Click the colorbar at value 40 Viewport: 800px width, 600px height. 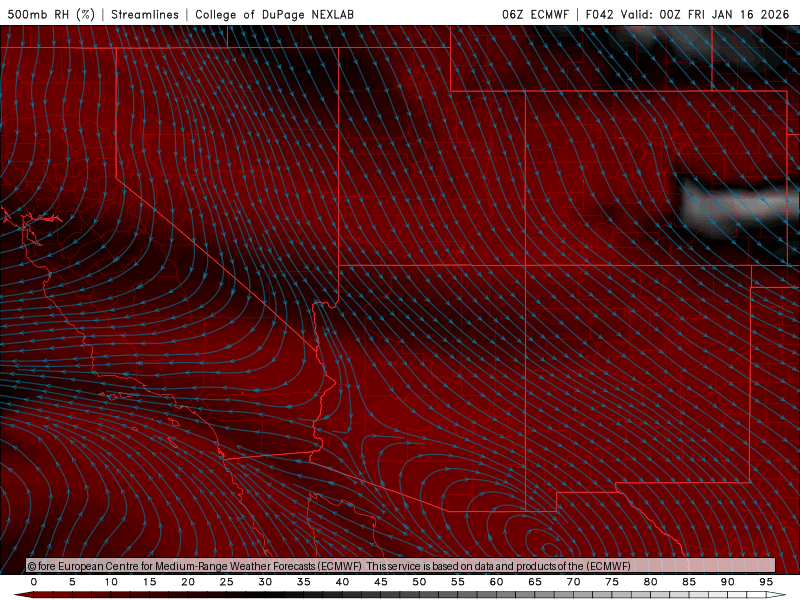tap(342, 582)
